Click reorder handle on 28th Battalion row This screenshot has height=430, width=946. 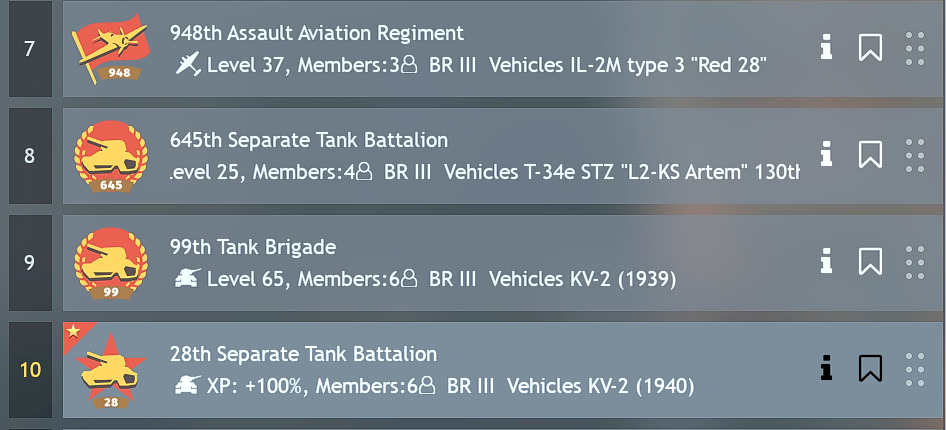pos(915,369)
